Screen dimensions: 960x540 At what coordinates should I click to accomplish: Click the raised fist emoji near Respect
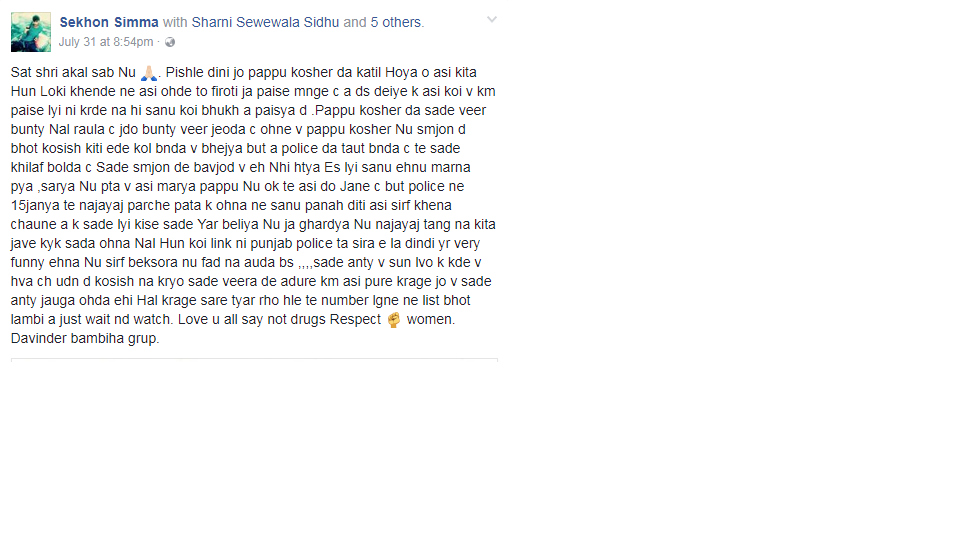pyautogui.click(x=394, y=320)
